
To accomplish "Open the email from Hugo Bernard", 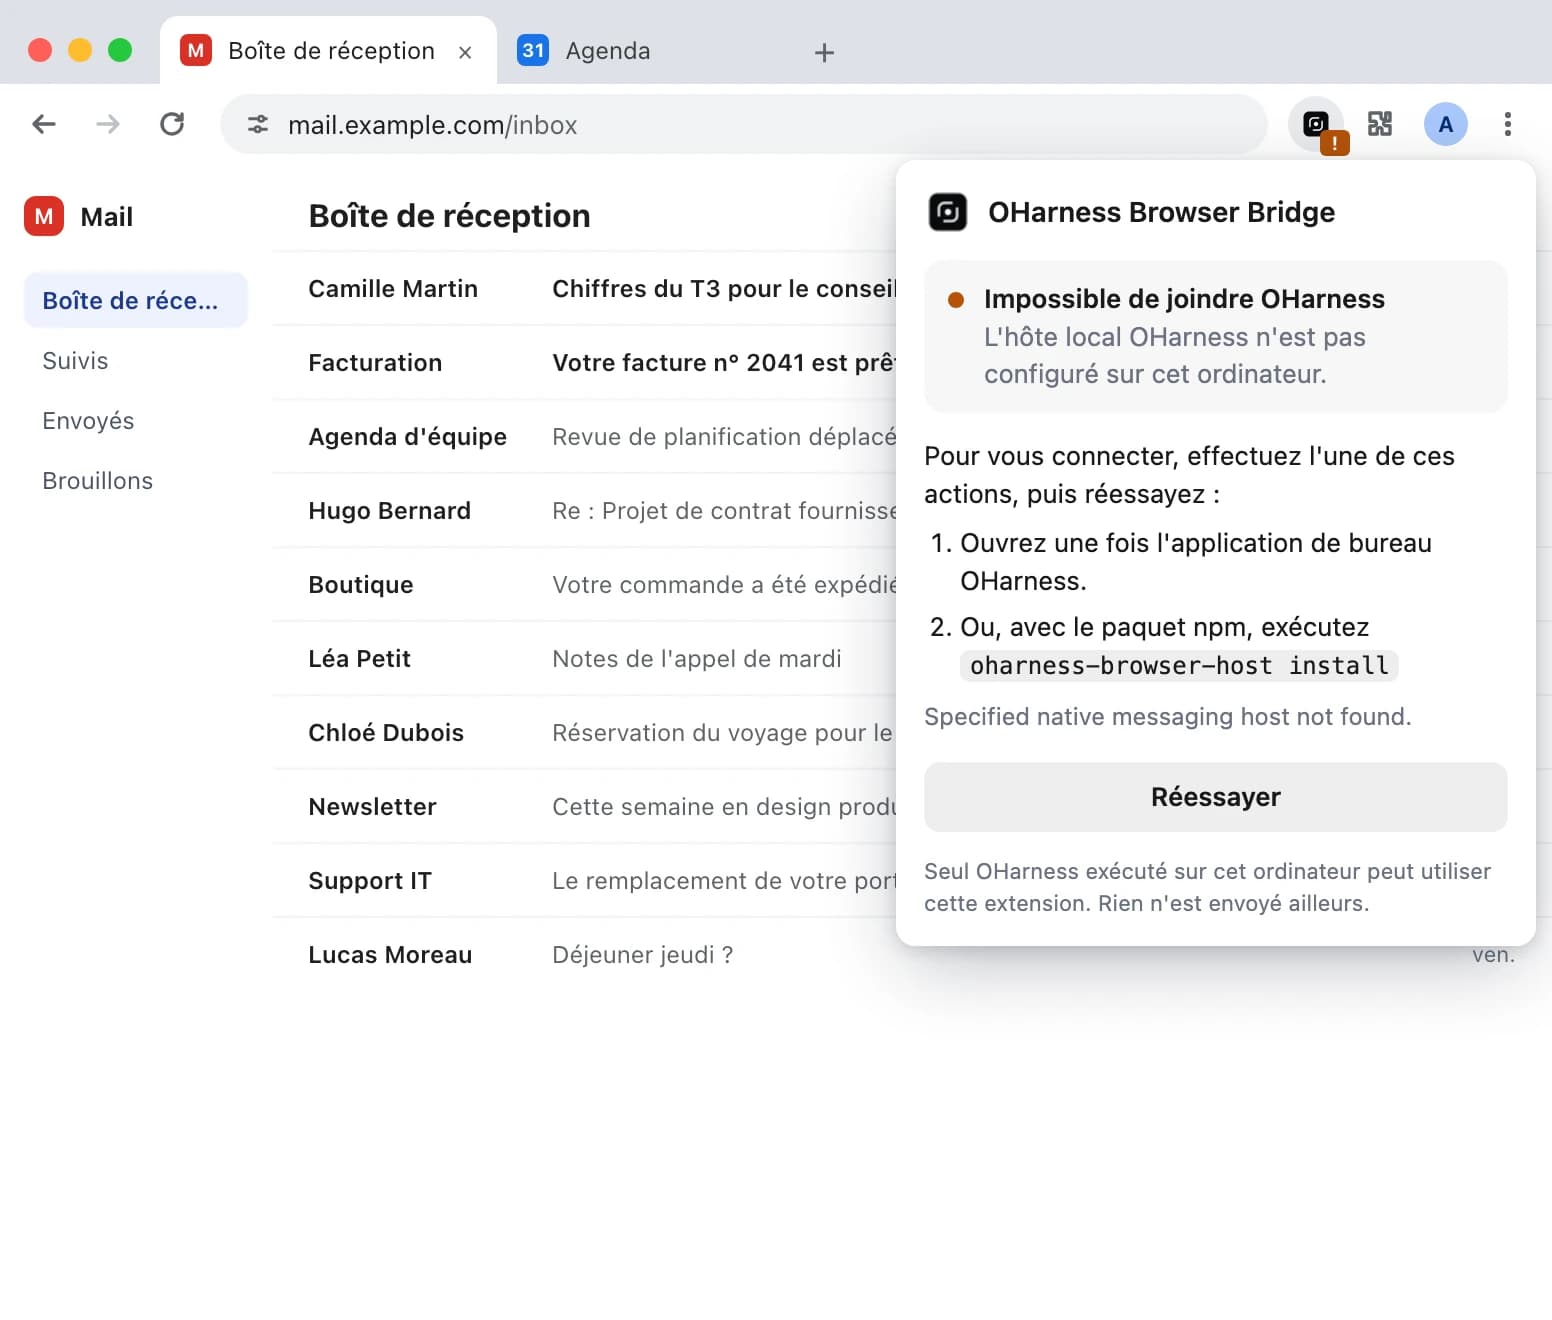I will (x=584, y=510).
